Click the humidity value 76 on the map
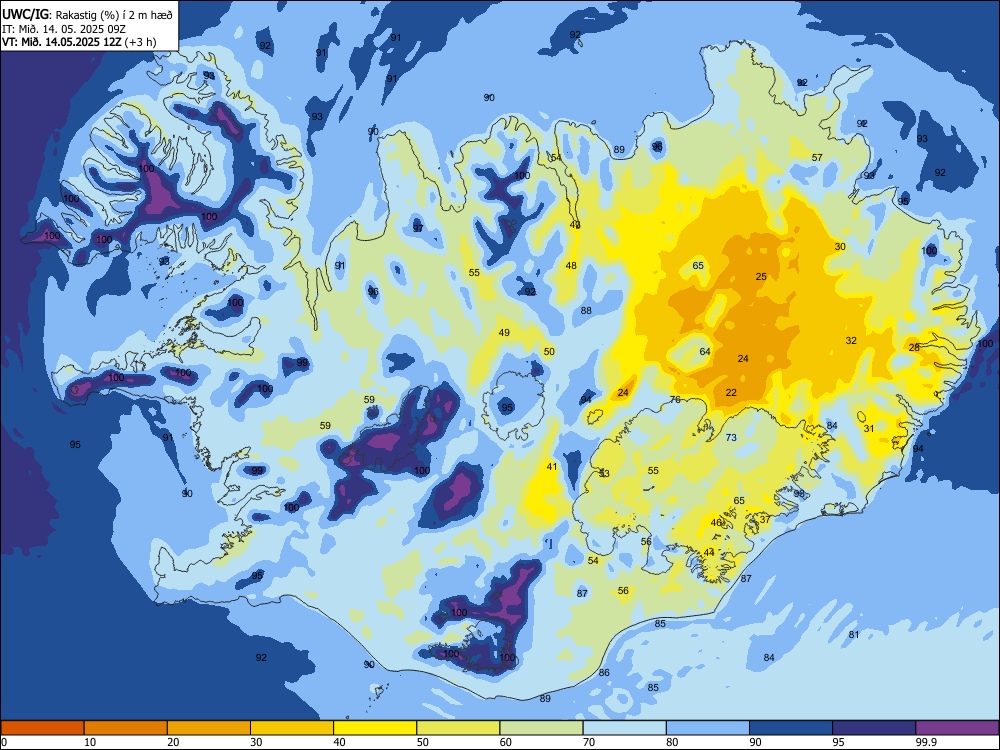 tap(675, 399)
